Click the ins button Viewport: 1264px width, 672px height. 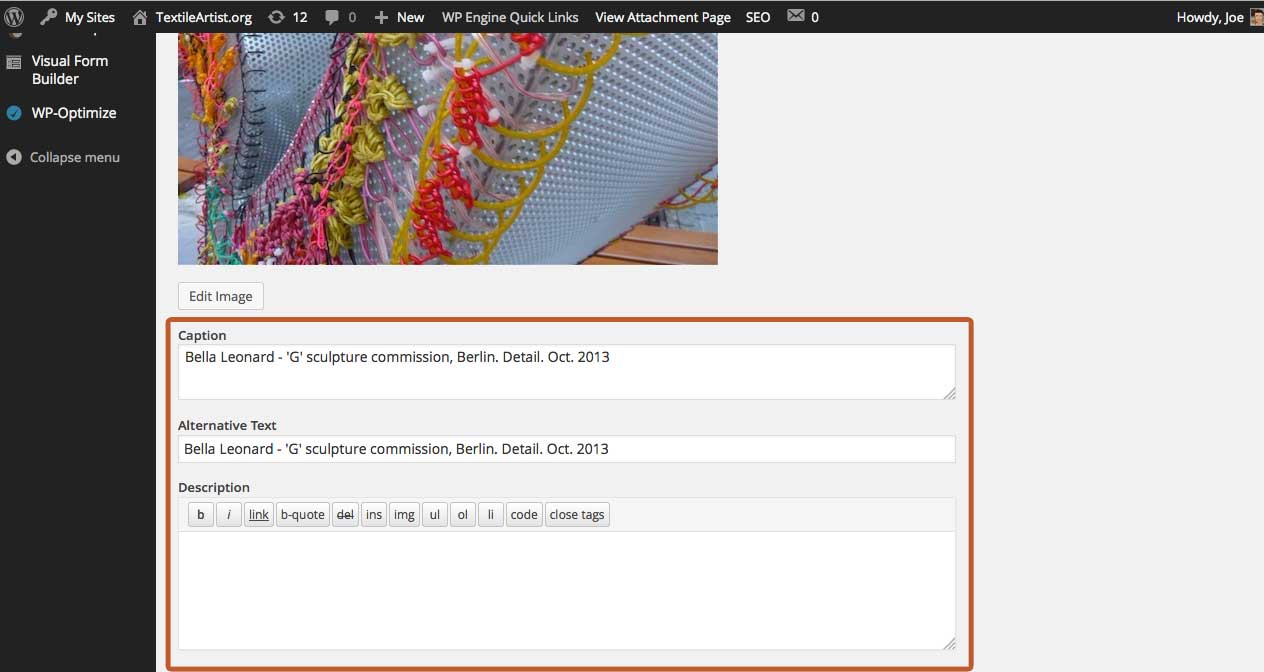tap(374, 515)
